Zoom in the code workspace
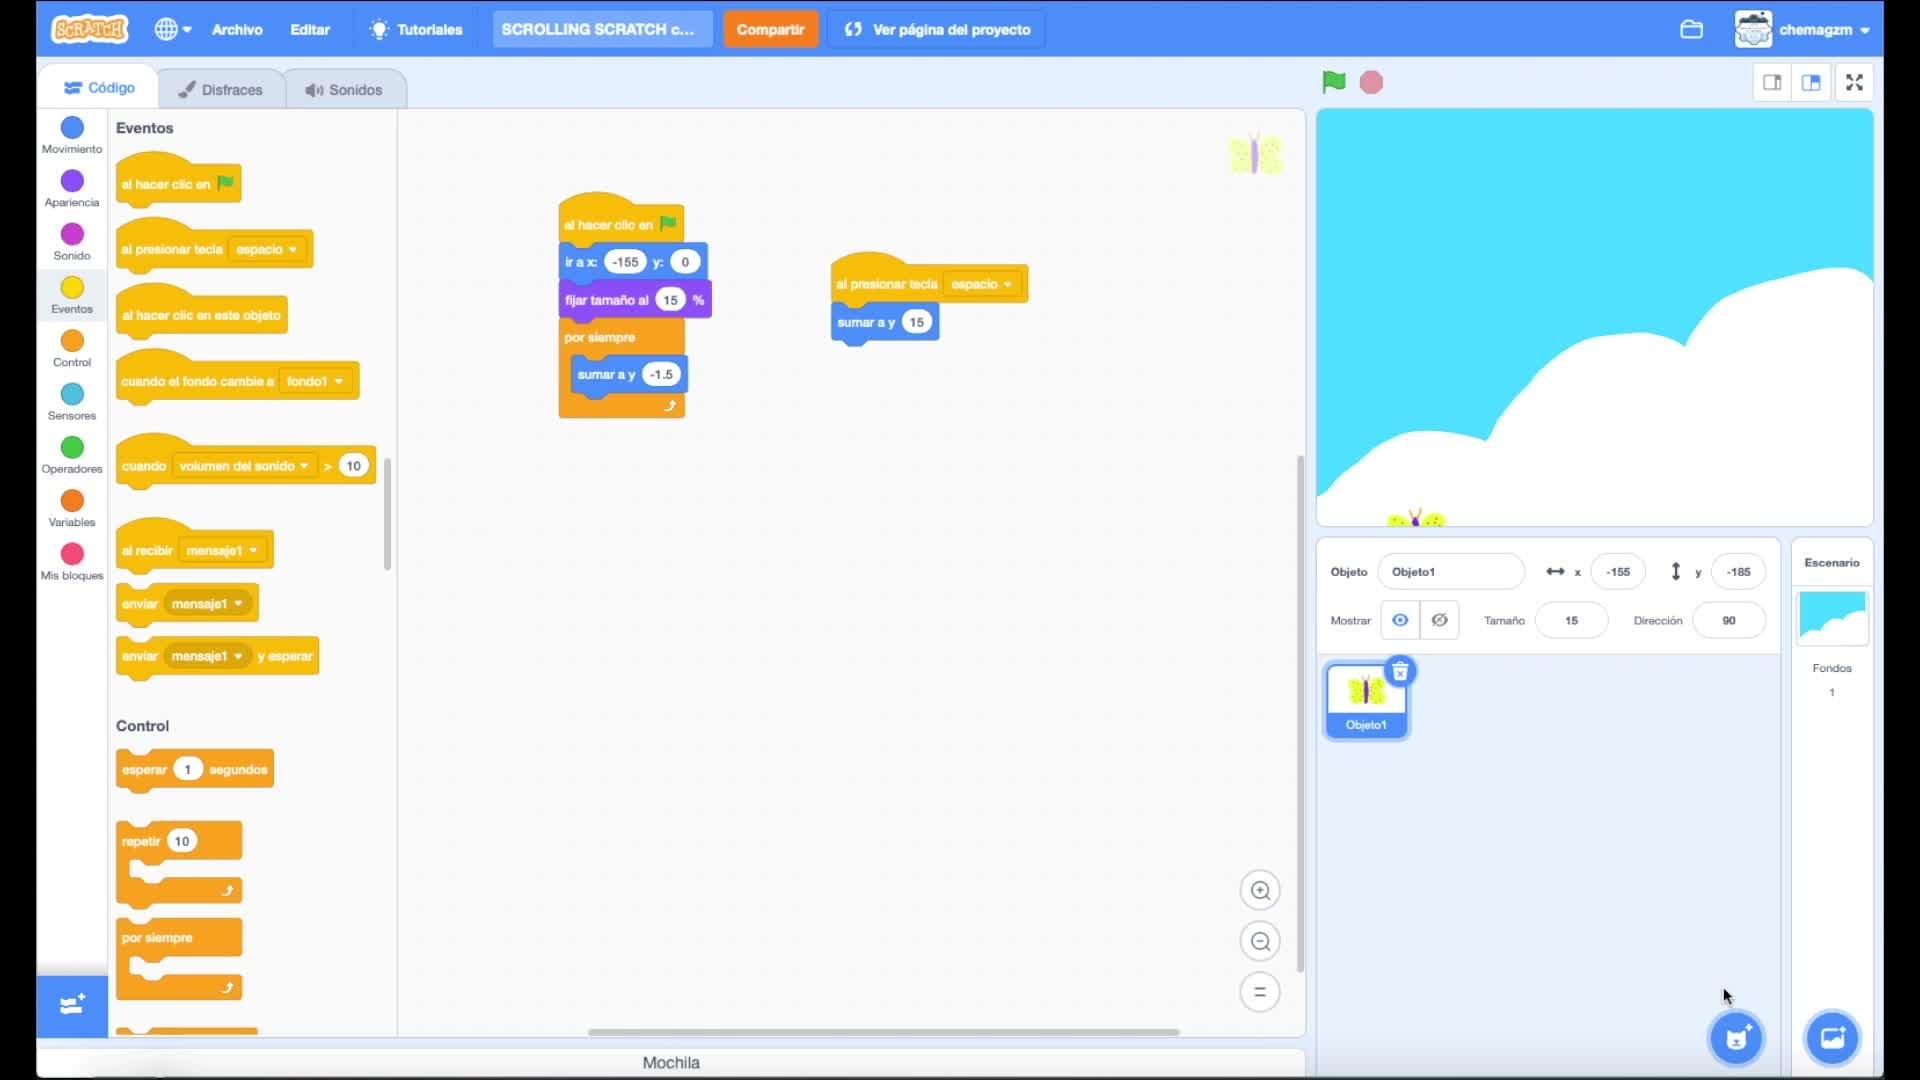 (x=1260, y=891)
